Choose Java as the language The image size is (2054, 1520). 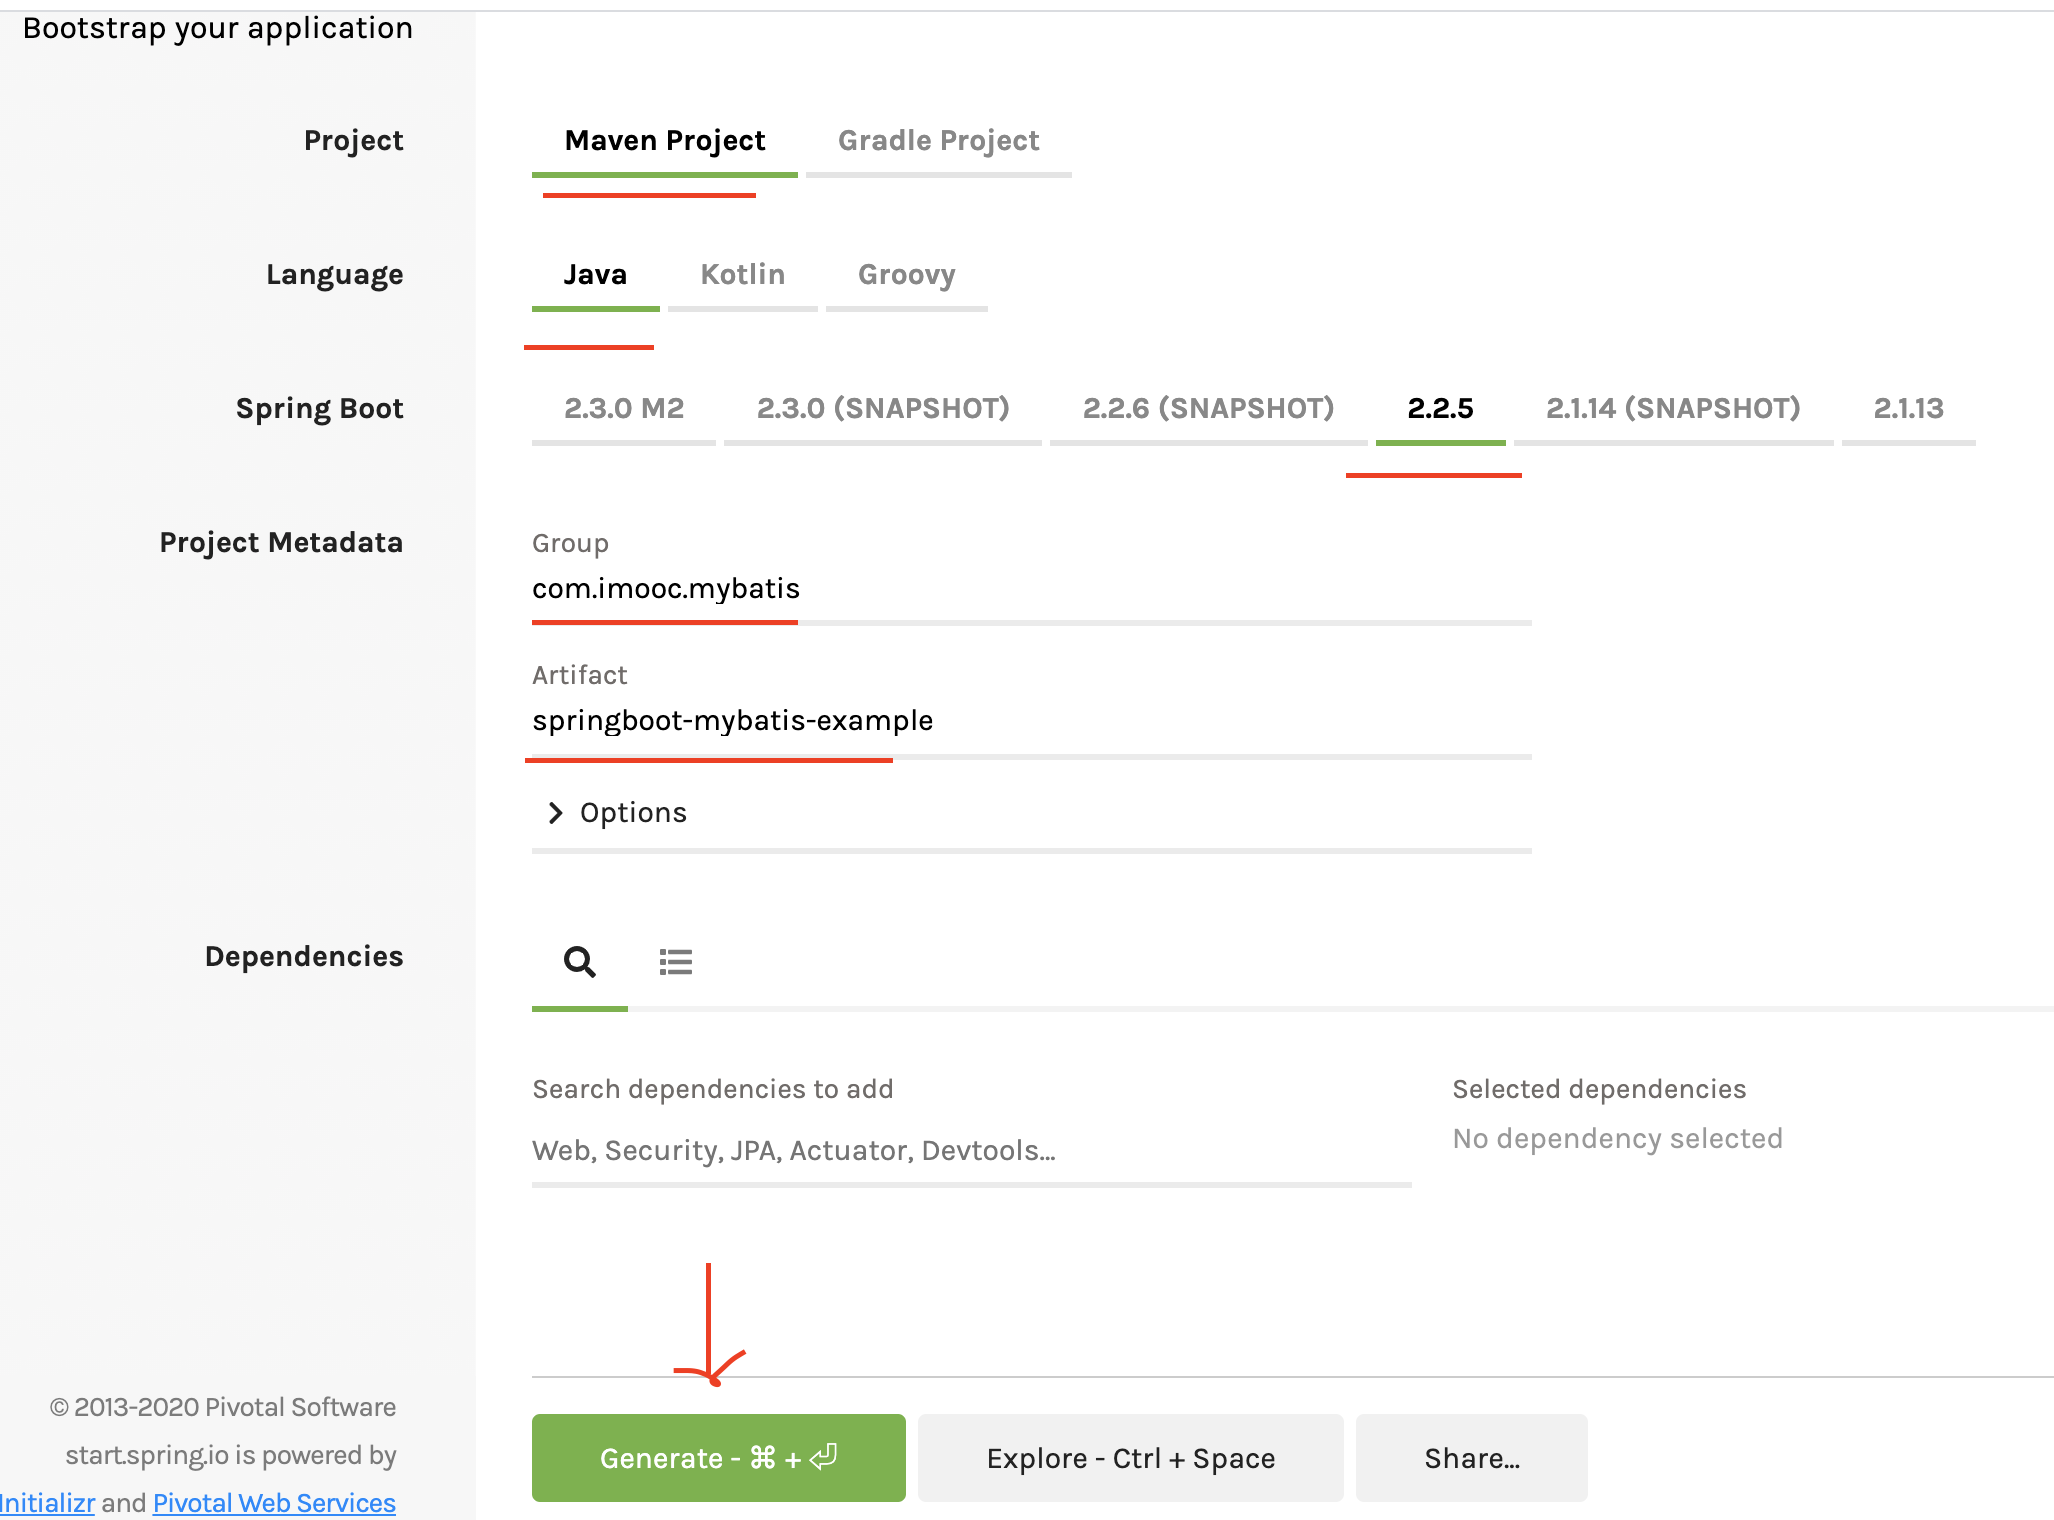595,275
